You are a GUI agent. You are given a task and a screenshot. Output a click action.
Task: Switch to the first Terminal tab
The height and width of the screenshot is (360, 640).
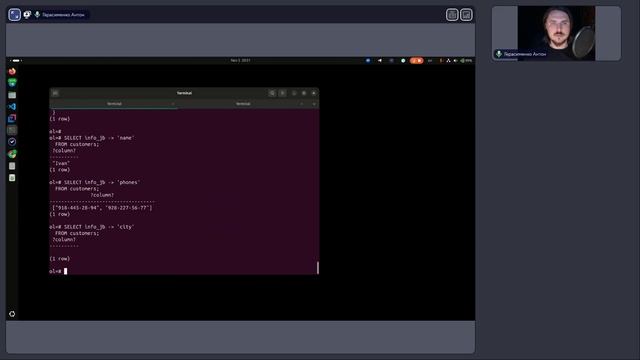(x=114, y=104)
